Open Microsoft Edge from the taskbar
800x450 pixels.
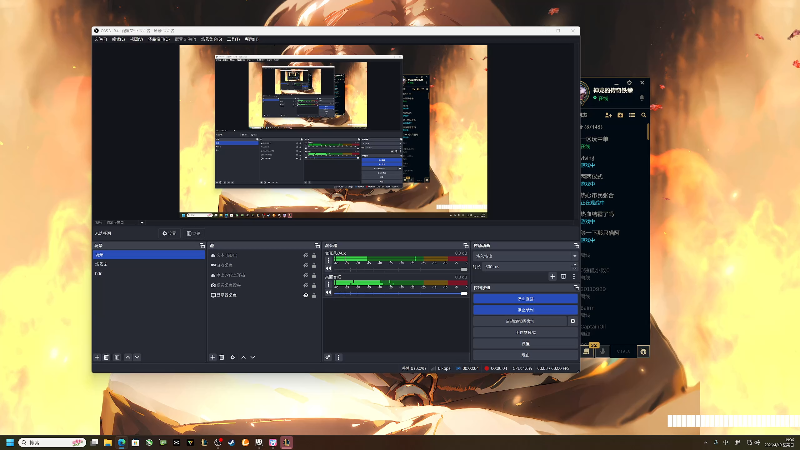[121, 442]
